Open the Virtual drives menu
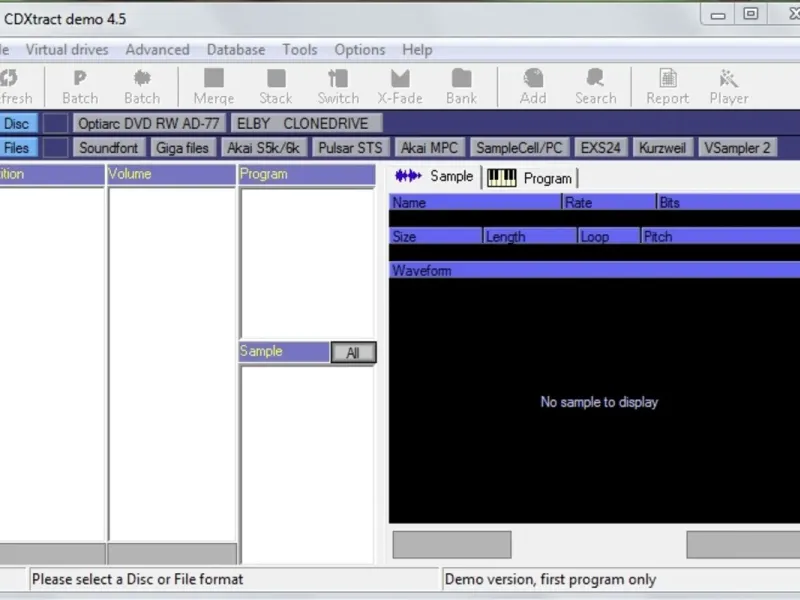800x600 pixels. [x=67, y=49]
